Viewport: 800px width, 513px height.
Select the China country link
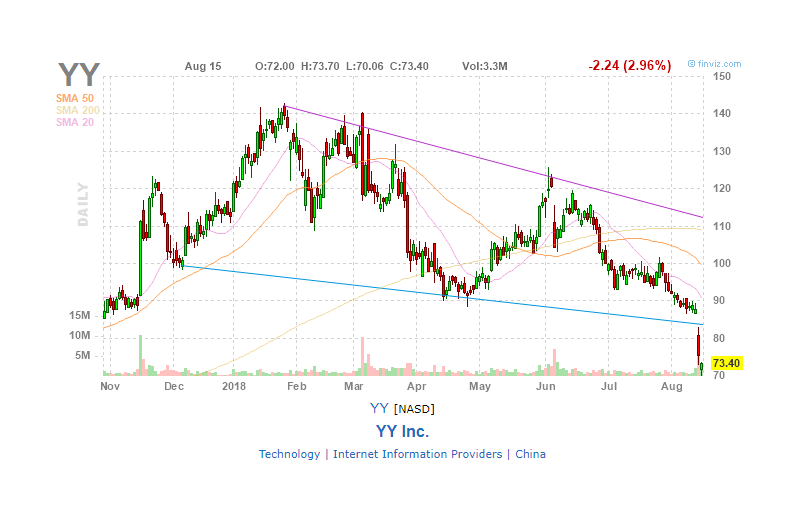(x=530, y=454)
